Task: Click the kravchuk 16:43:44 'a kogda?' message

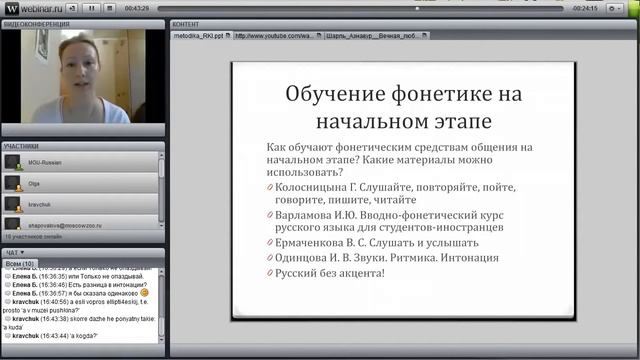Action: pyautogui.click(x=51, y=336)
